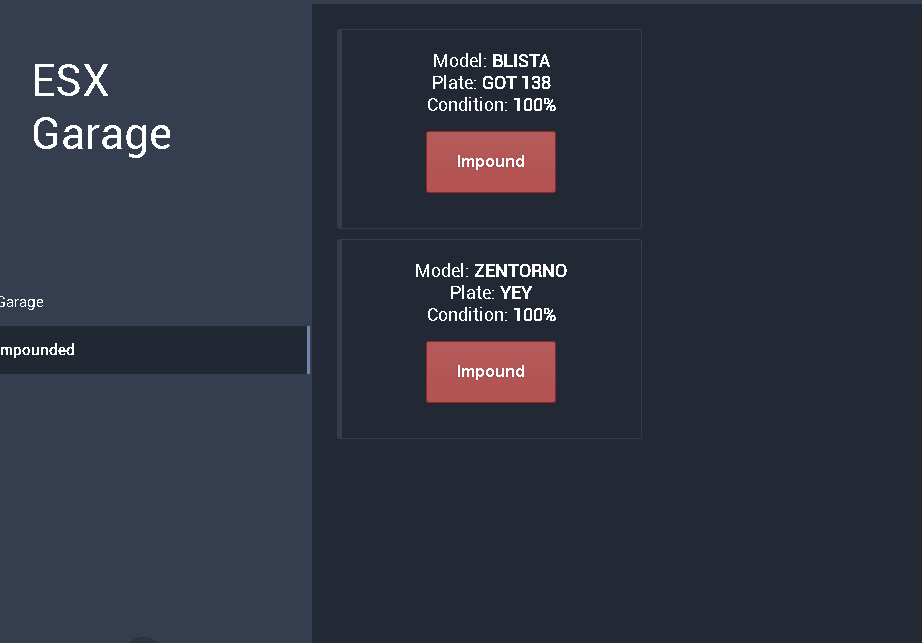Viewport: 922px width, 643px height.
Task: Click the ESX Garage title
Action: pyautogui.click(x=101, y=107)
